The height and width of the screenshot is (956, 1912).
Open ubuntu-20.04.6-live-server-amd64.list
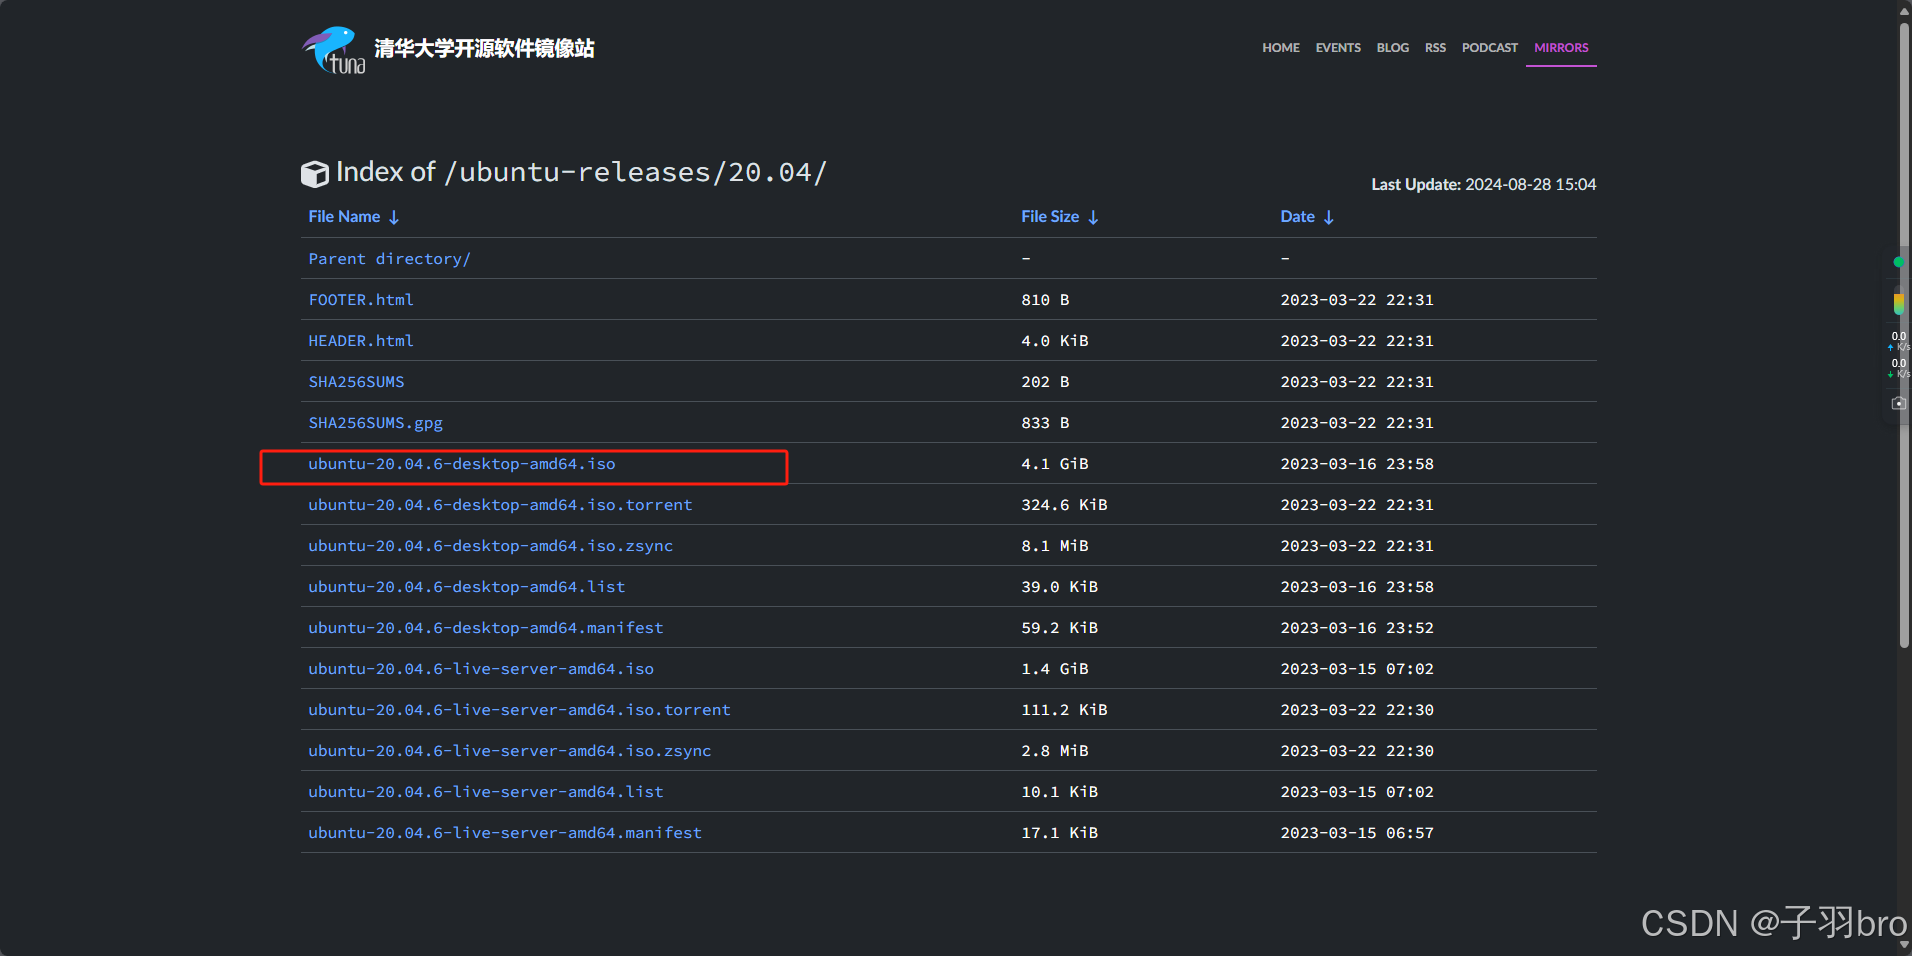486,792
